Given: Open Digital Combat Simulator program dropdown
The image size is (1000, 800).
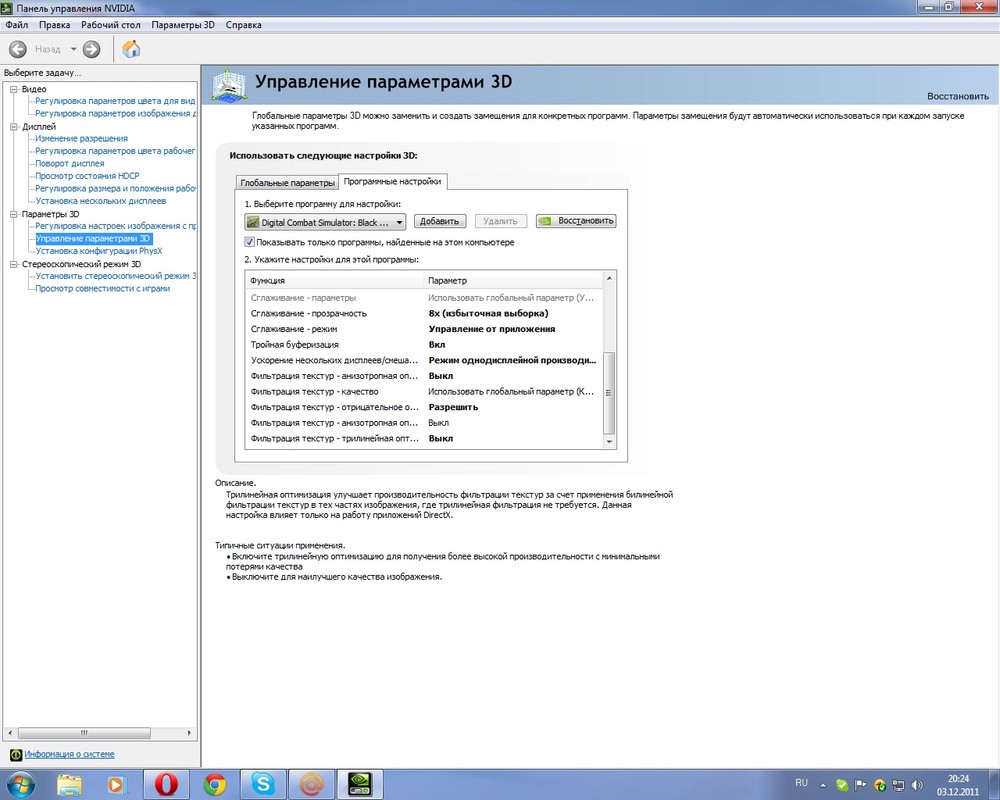Looking at the screenshot, I should (325, 222).
